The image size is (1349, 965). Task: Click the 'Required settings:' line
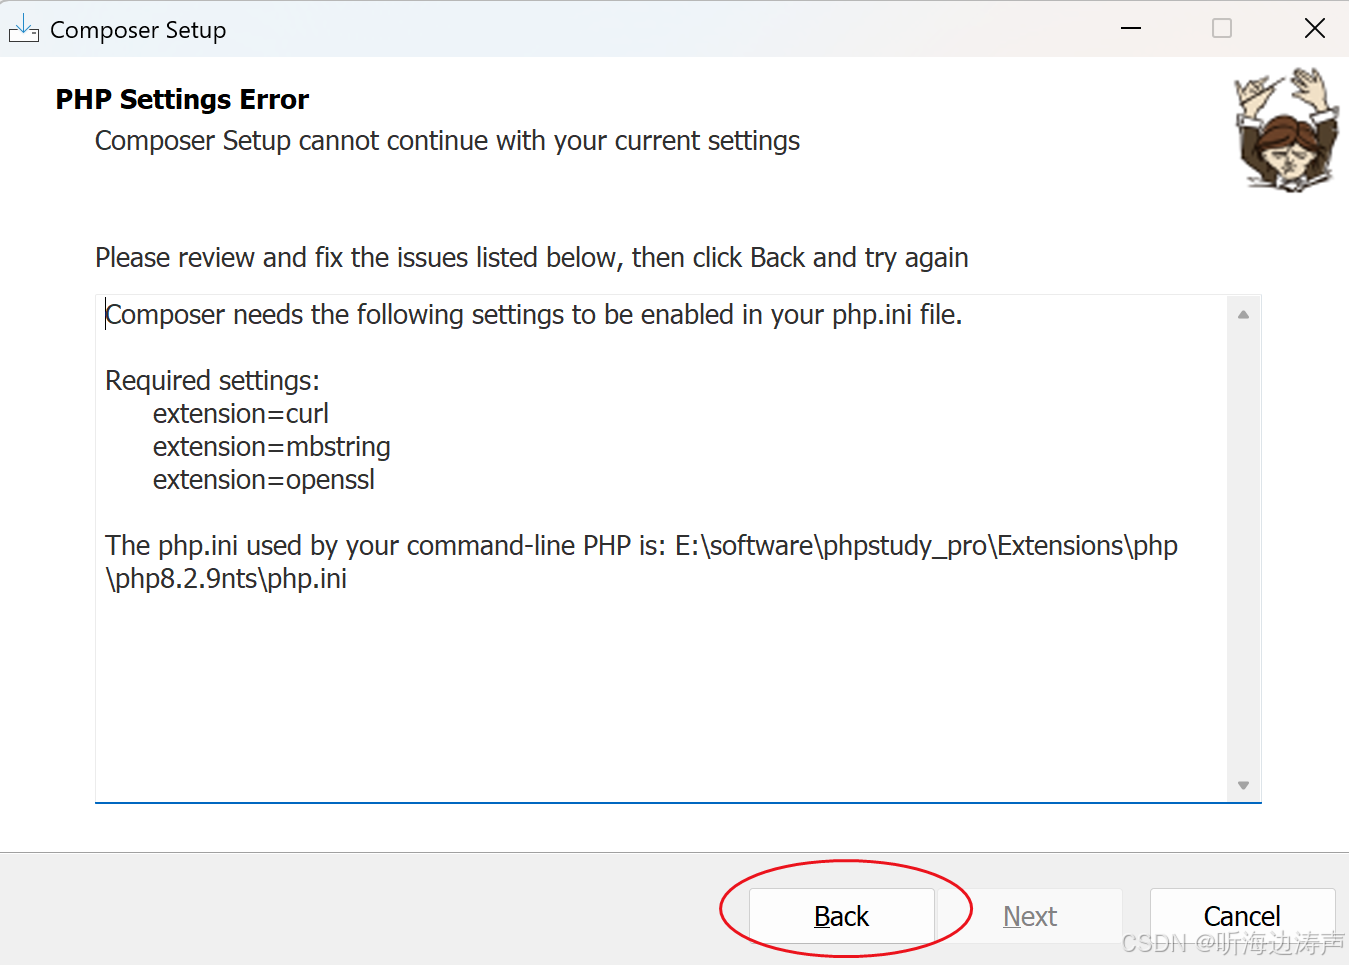click(212, 381)
